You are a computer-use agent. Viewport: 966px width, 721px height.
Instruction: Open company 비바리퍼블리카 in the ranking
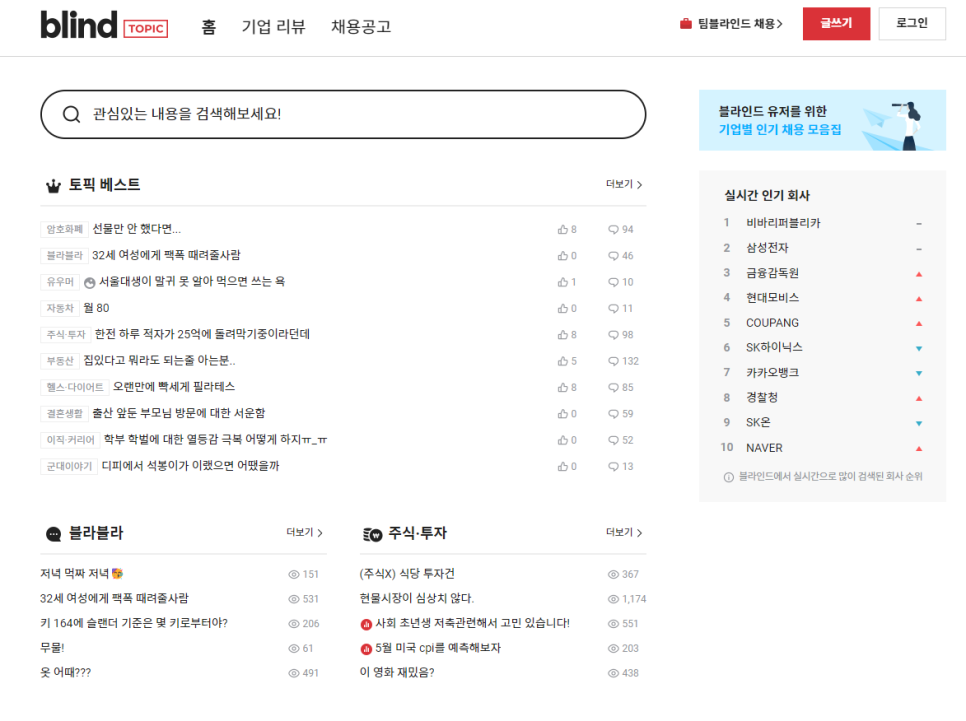tap(783, 223)
